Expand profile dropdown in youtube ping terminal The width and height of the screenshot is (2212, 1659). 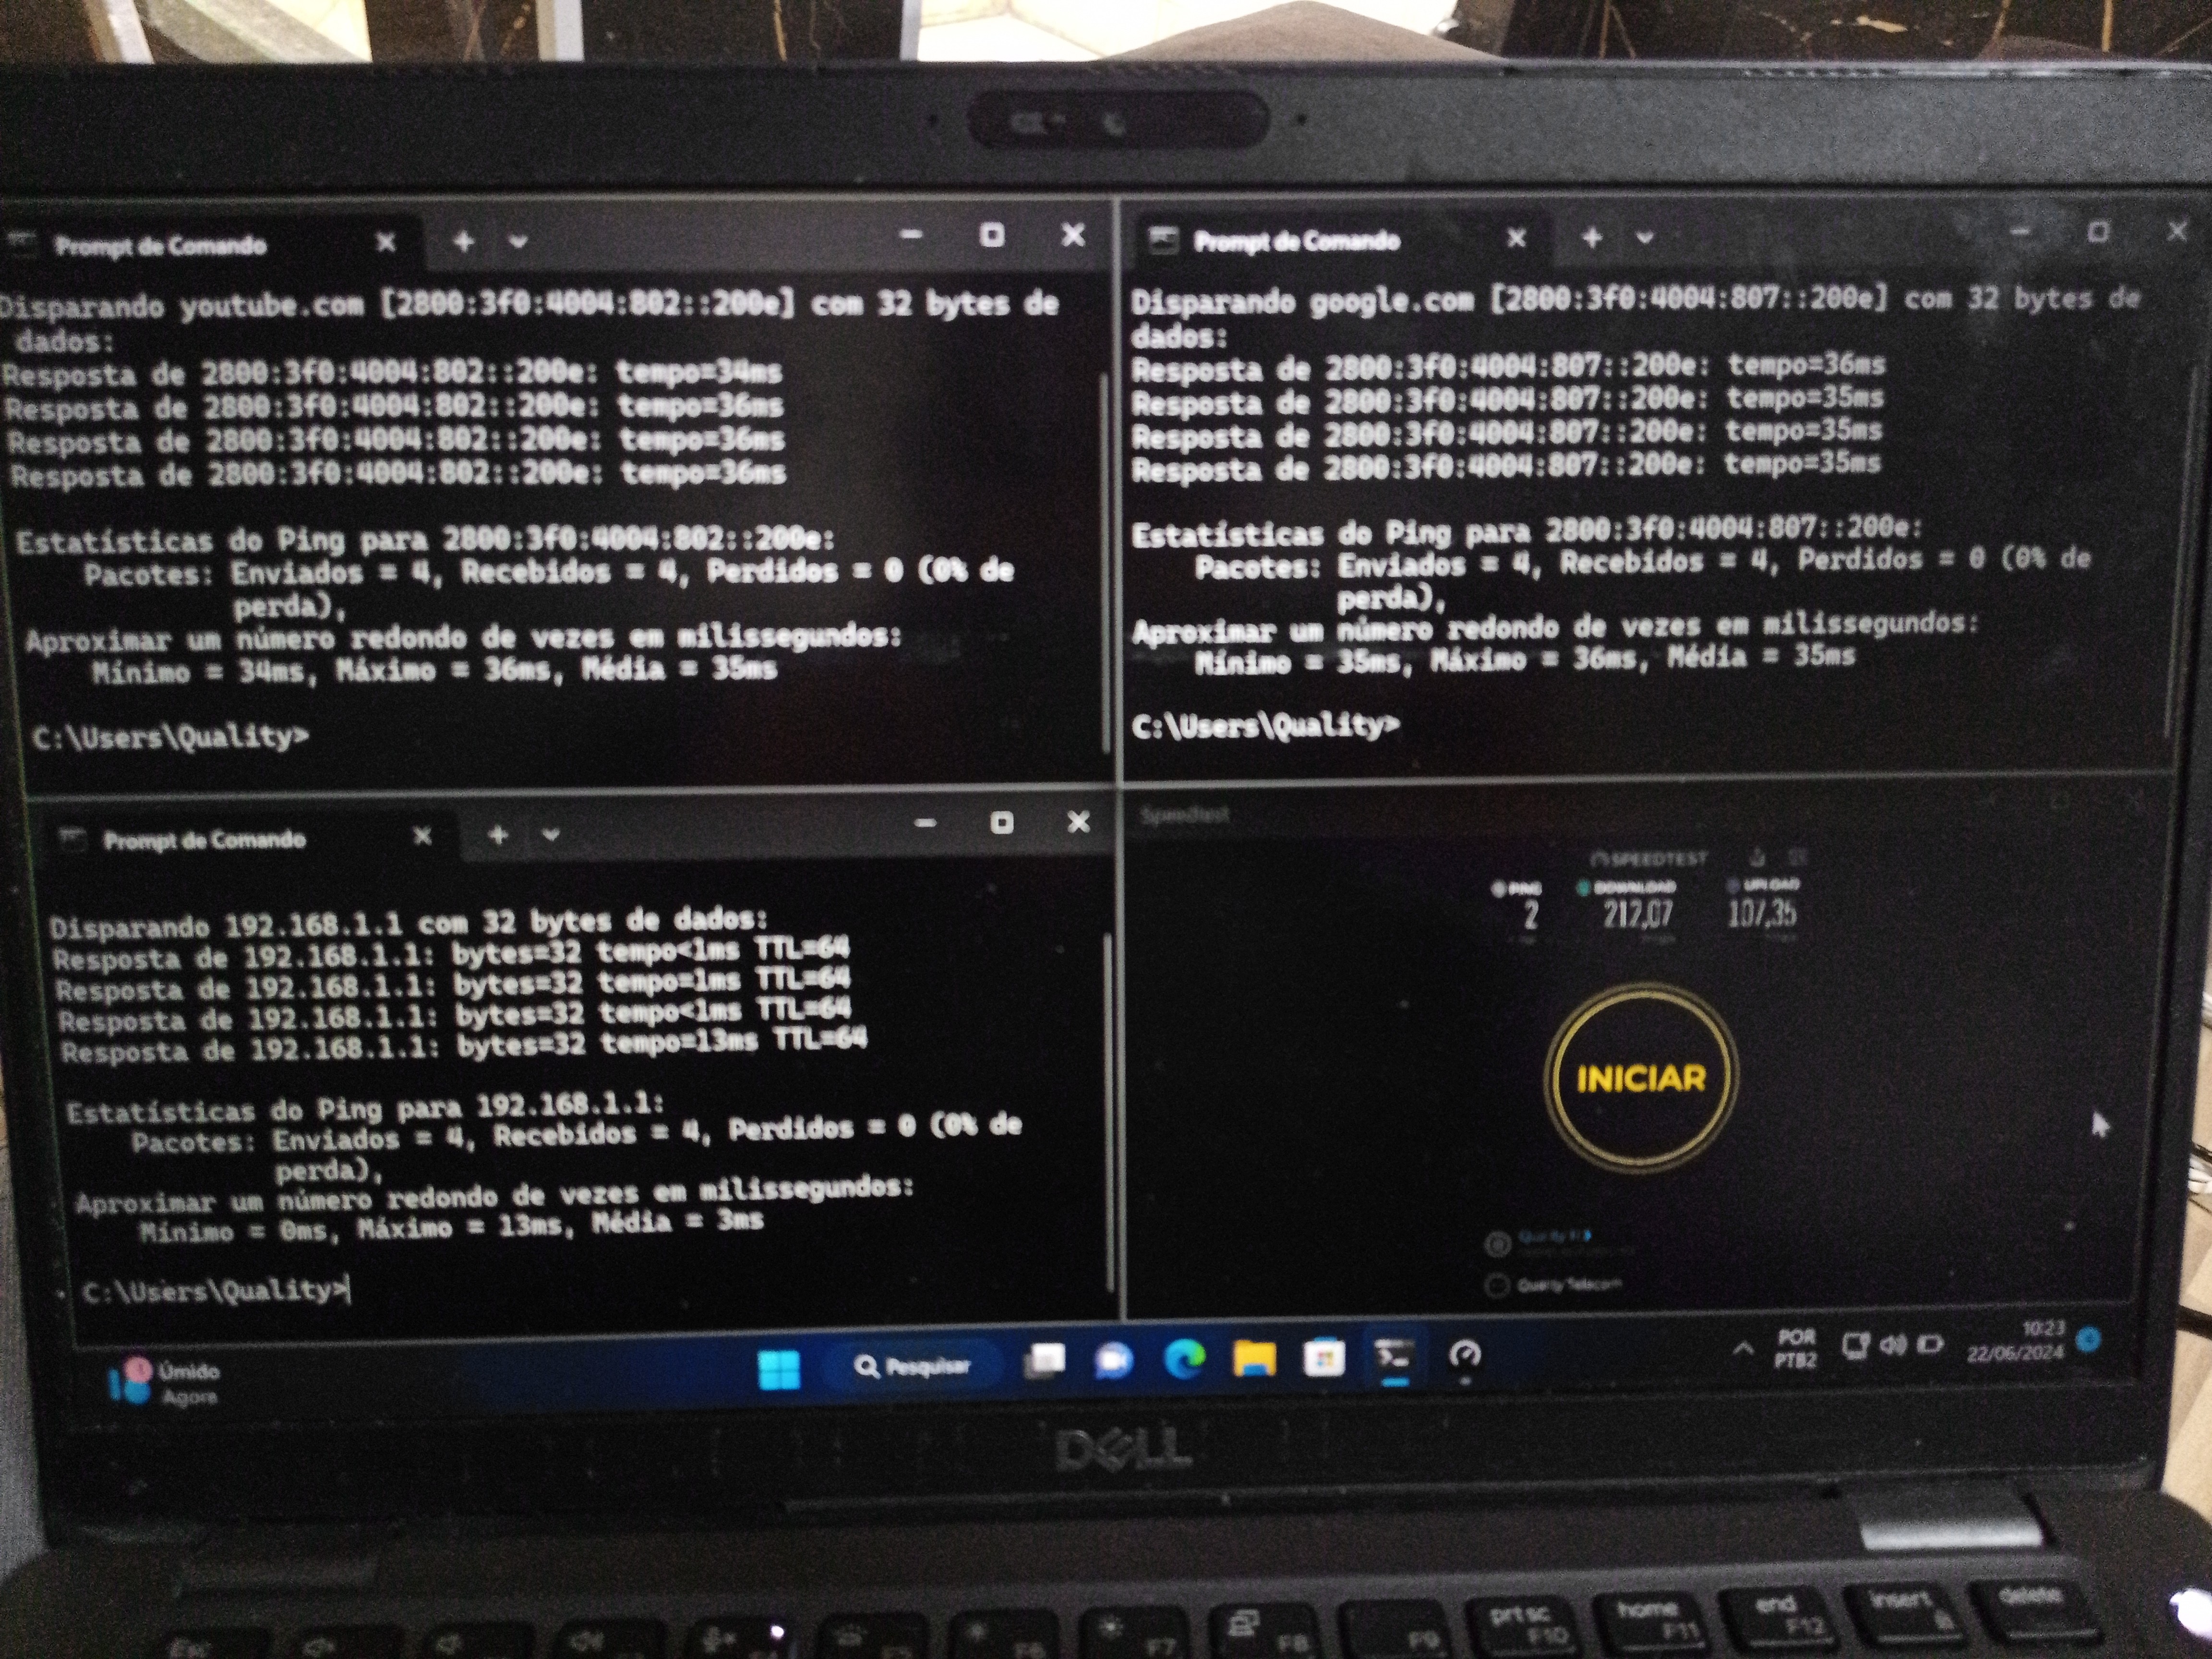pos(518,242)
